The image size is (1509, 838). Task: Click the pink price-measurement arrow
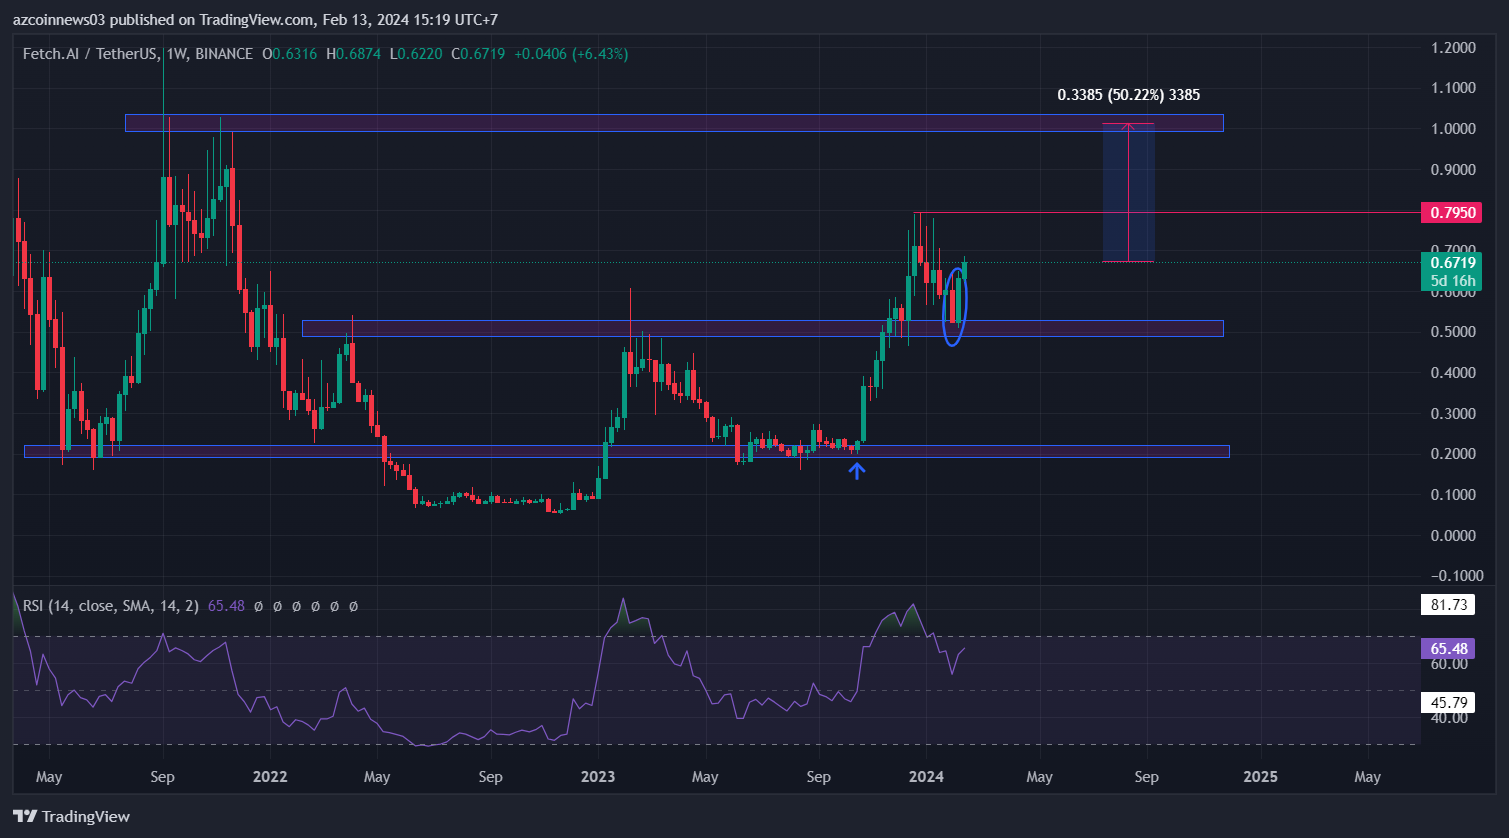pos(1128,190)
